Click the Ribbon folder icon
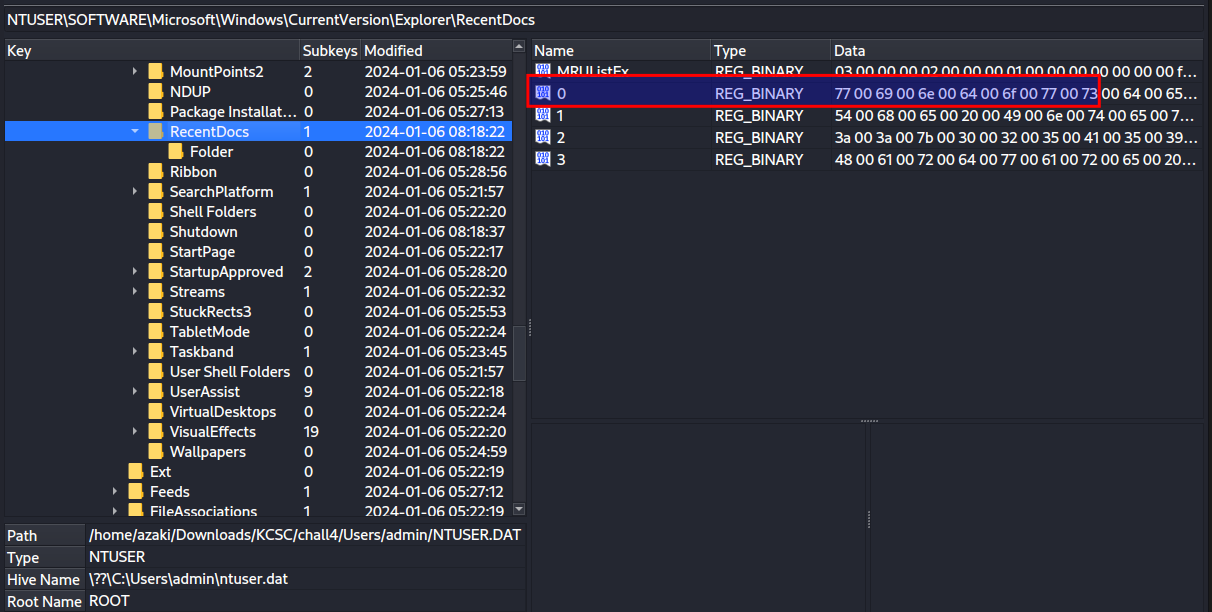 tap(155, 171)
